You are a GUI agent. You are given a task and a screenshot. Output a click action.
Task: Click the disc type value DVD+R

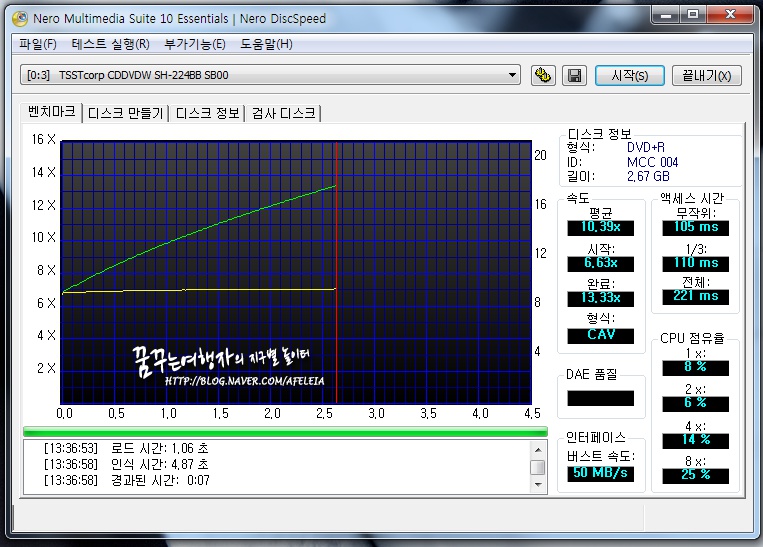[x=645, y=147]
